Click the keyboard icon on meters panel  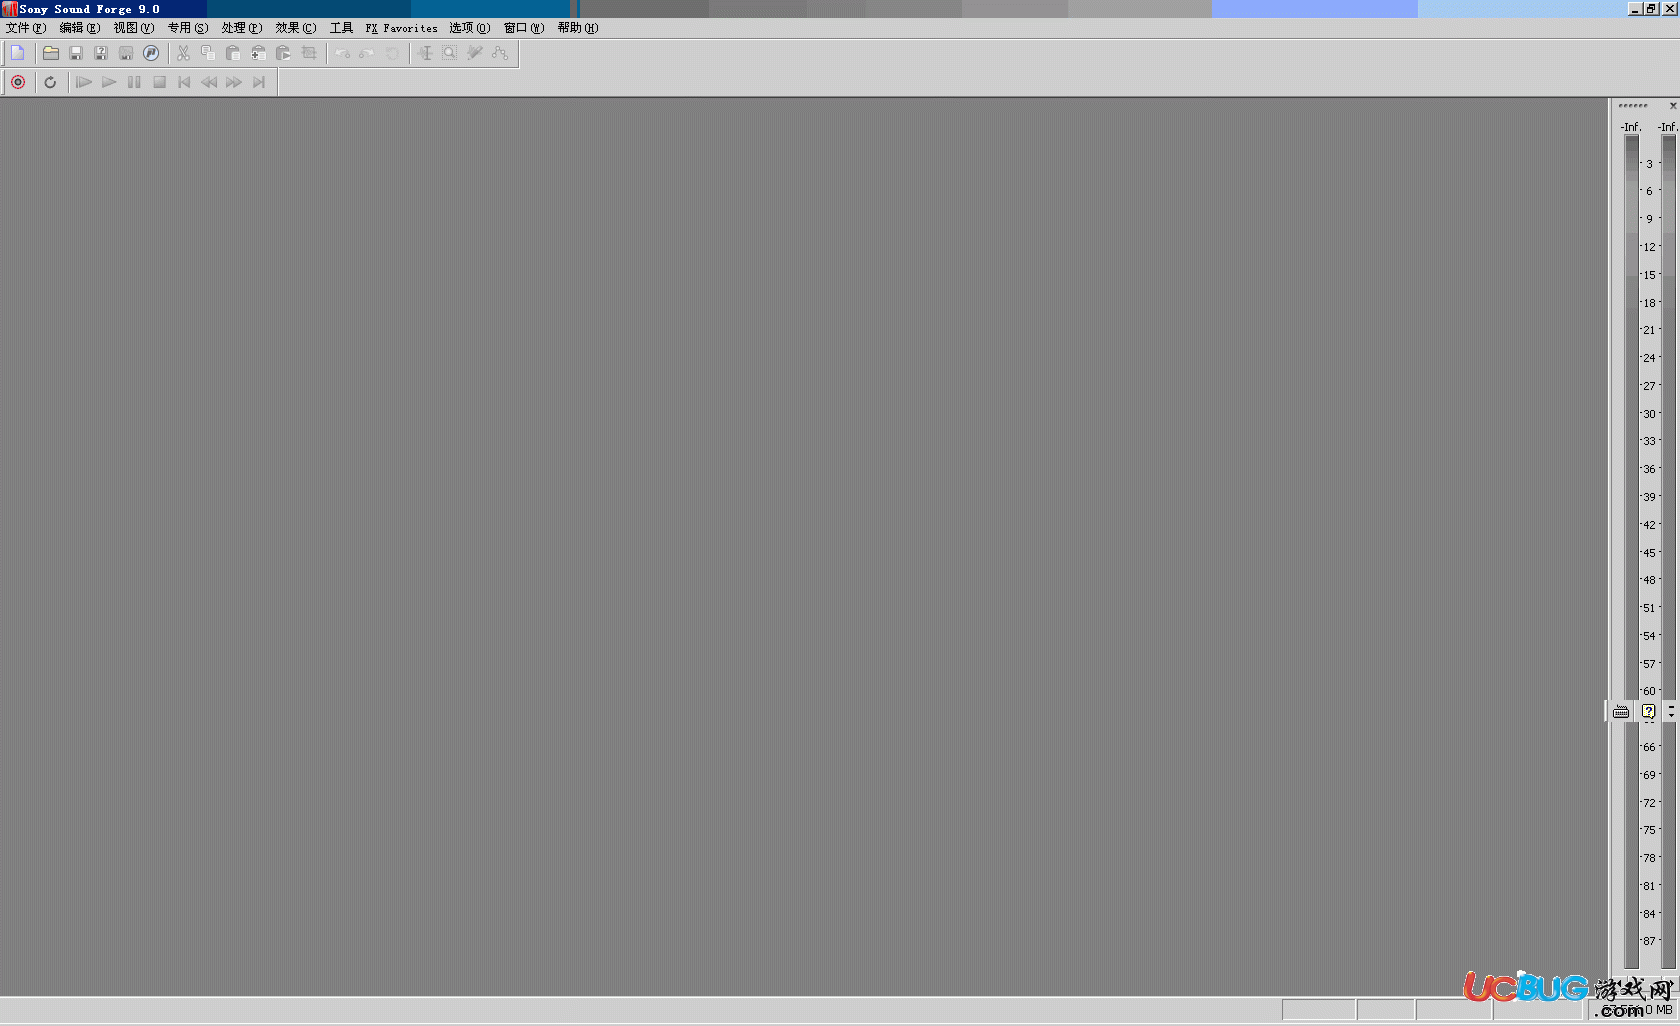coord(1621,712)
